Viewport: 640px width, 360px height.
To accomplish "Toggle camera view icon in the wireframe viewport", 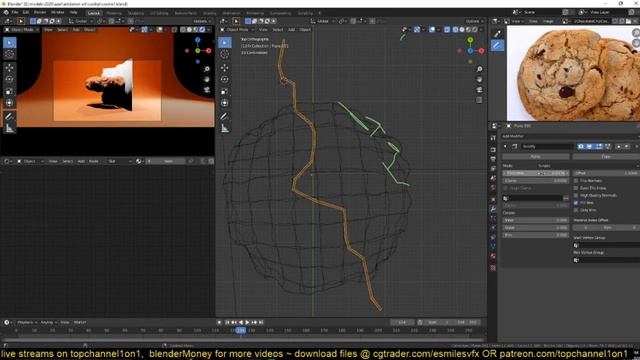I will pos(479,89).
